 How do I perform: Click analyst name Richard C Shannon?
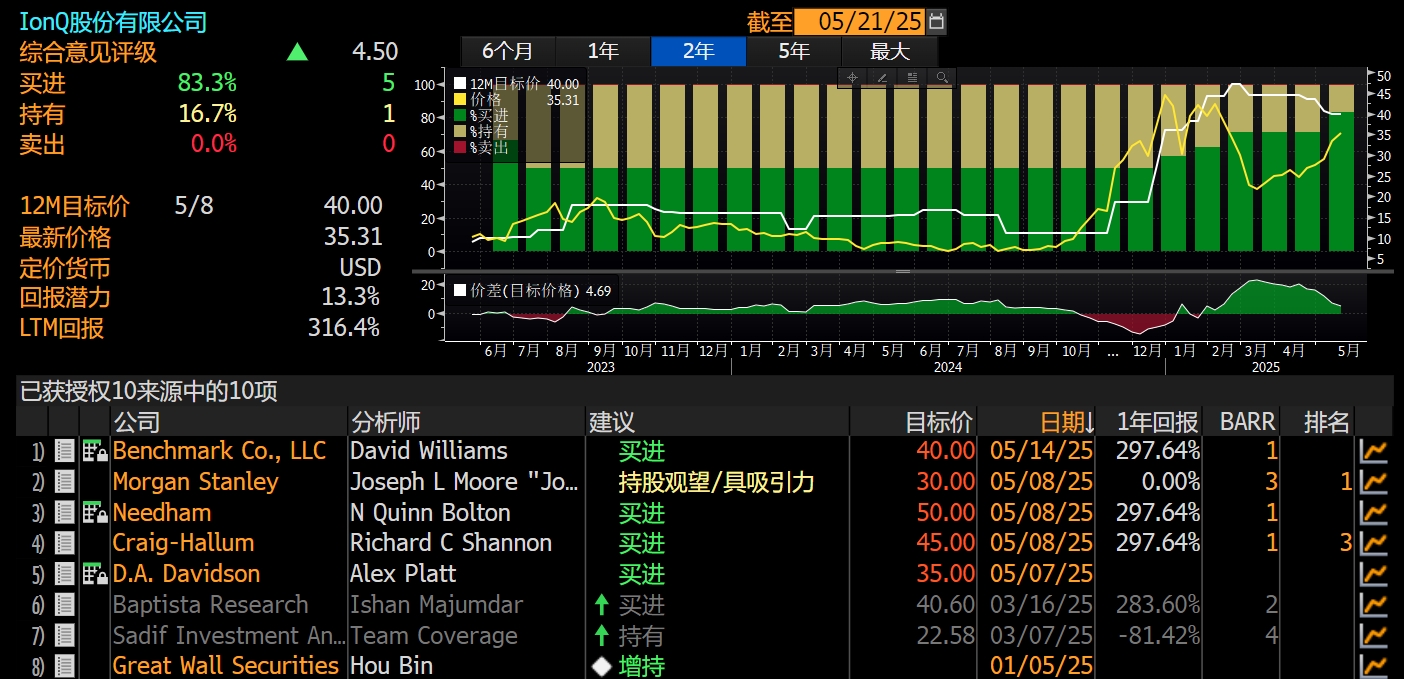[x=451, y=544]
